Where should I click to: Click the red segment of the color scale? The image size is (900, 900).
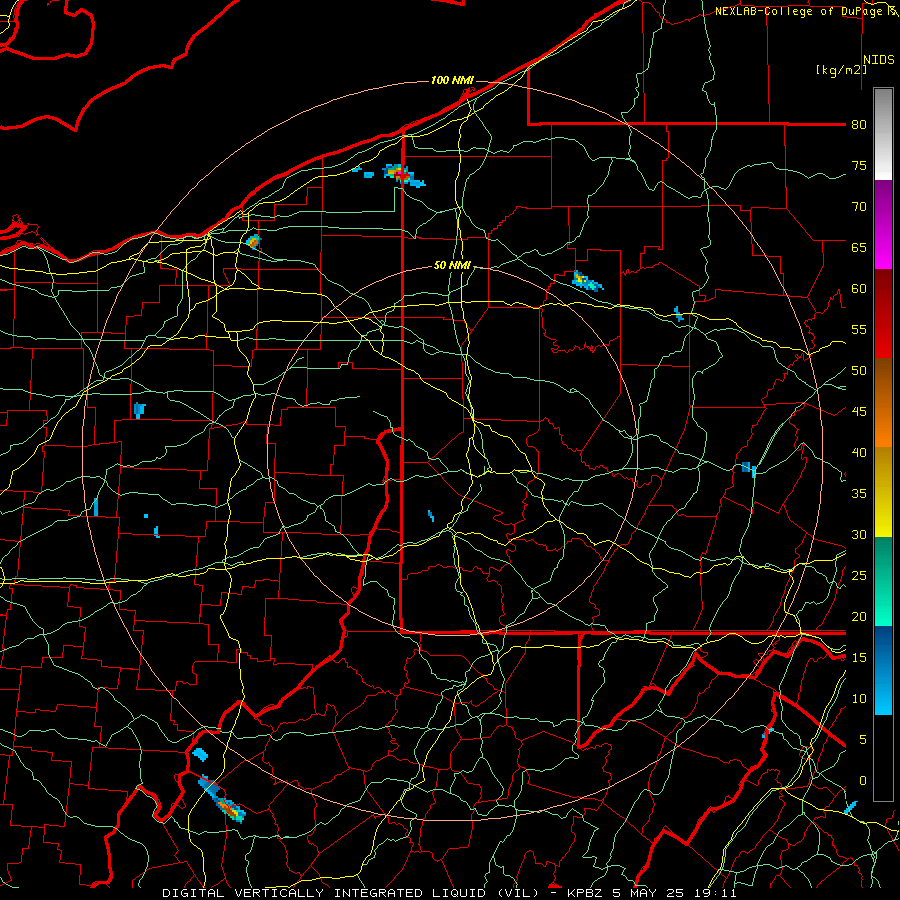(x=883, y=313)
